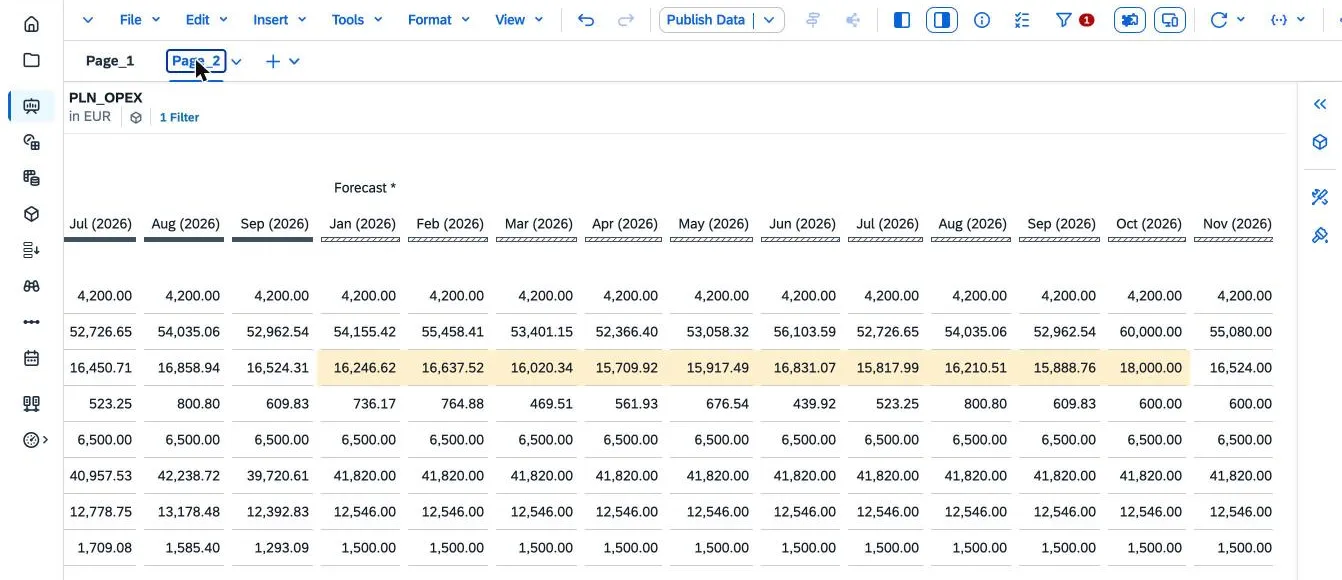
Task: Click the sidebar icon below the Calendar
Action: point(31,404)
